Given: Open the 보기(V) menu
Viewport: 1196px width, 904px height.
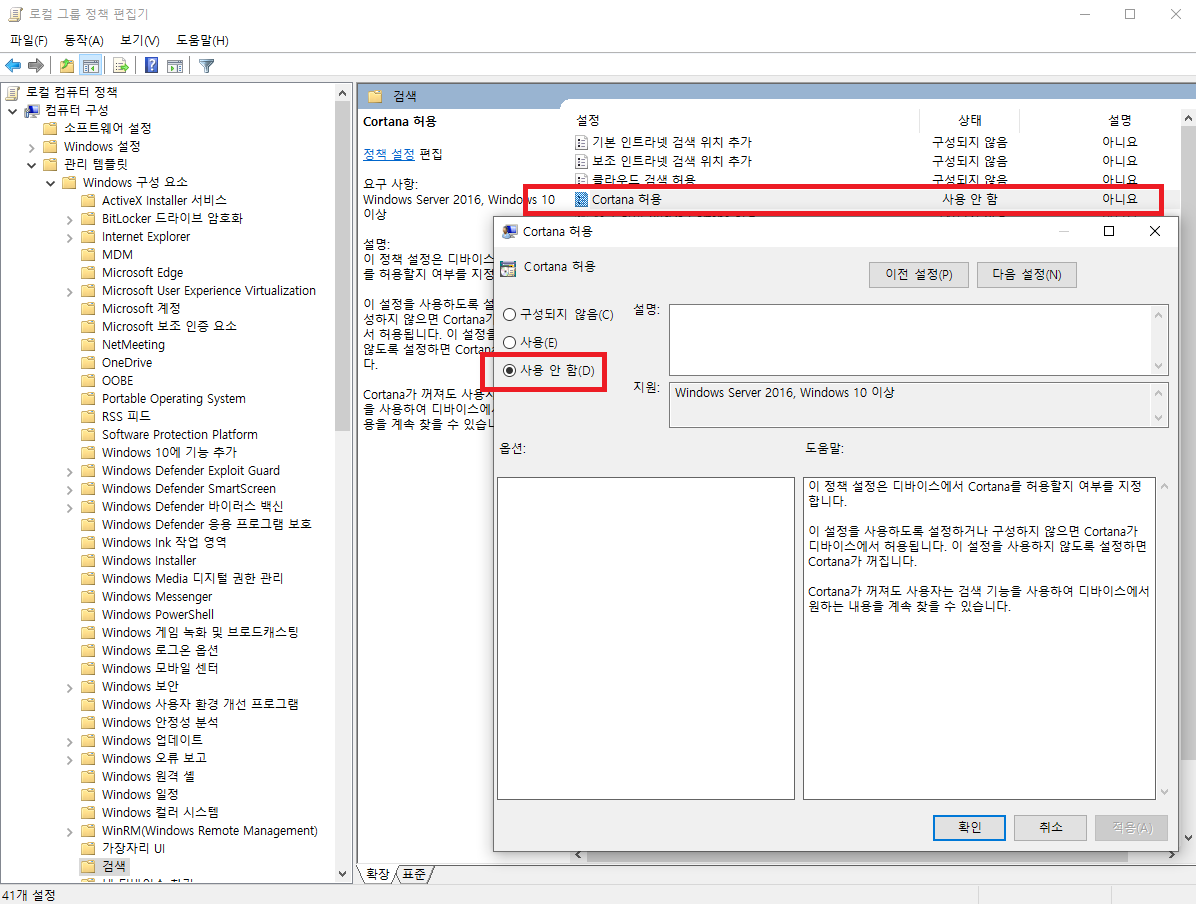Looking at the screenshot, I should coord(140,40).
